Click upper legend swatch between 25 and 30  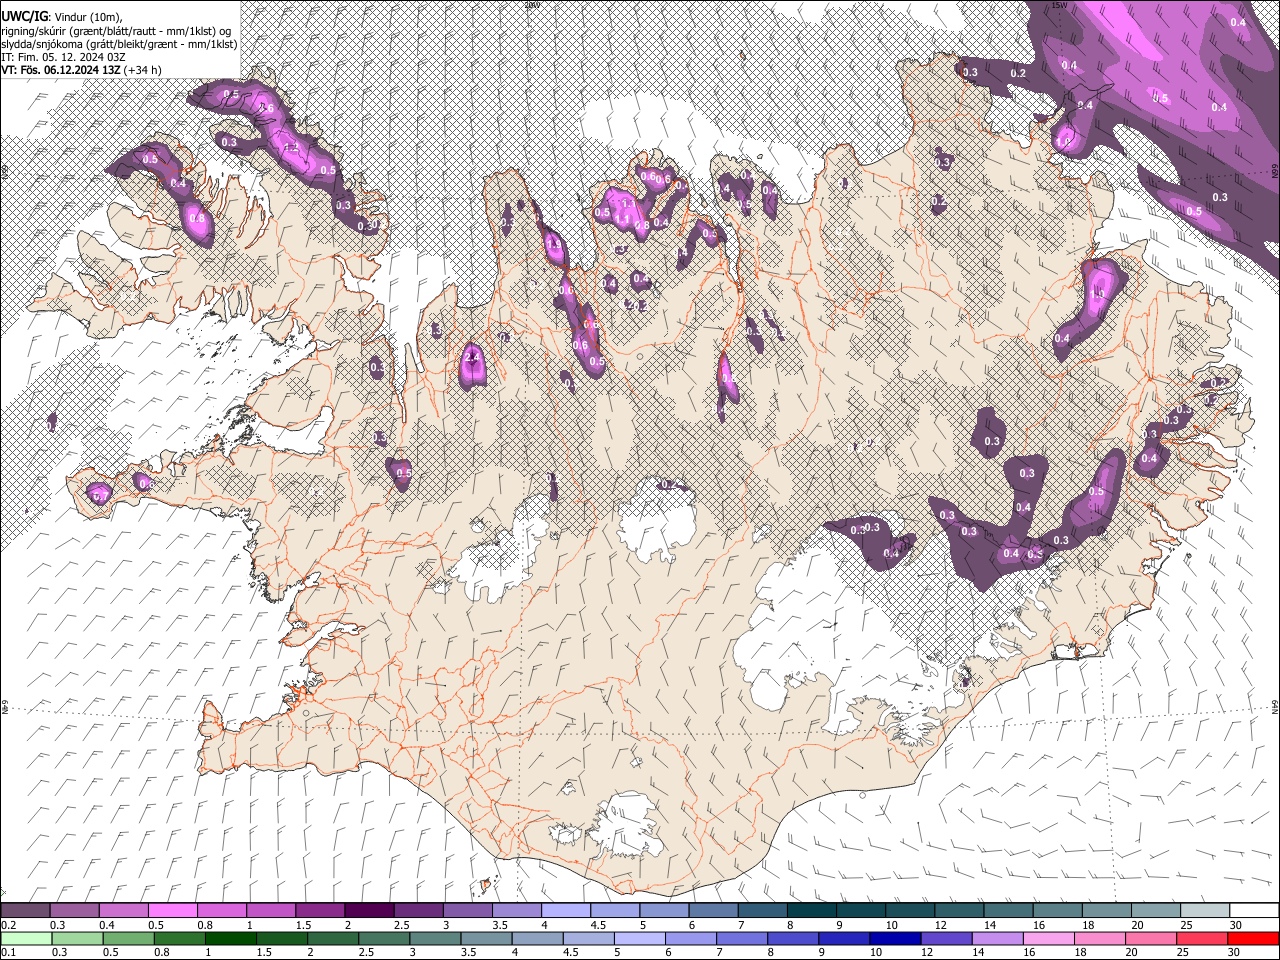(x=1206, y=910)
